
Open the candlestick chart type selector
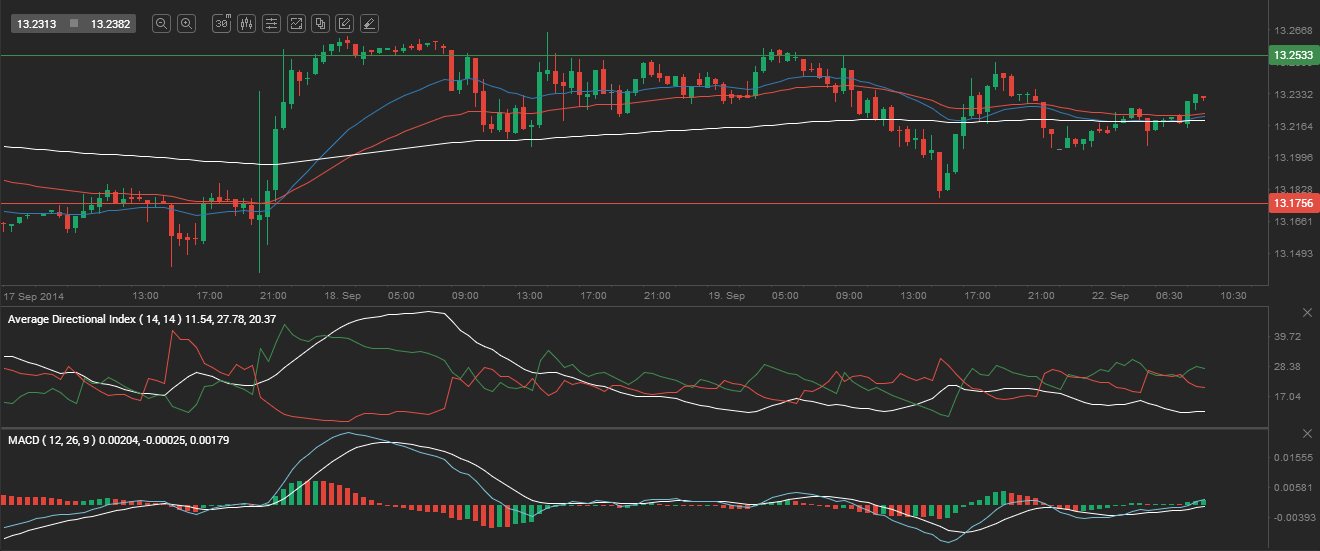pyautogui.click(x=246, y=23)
